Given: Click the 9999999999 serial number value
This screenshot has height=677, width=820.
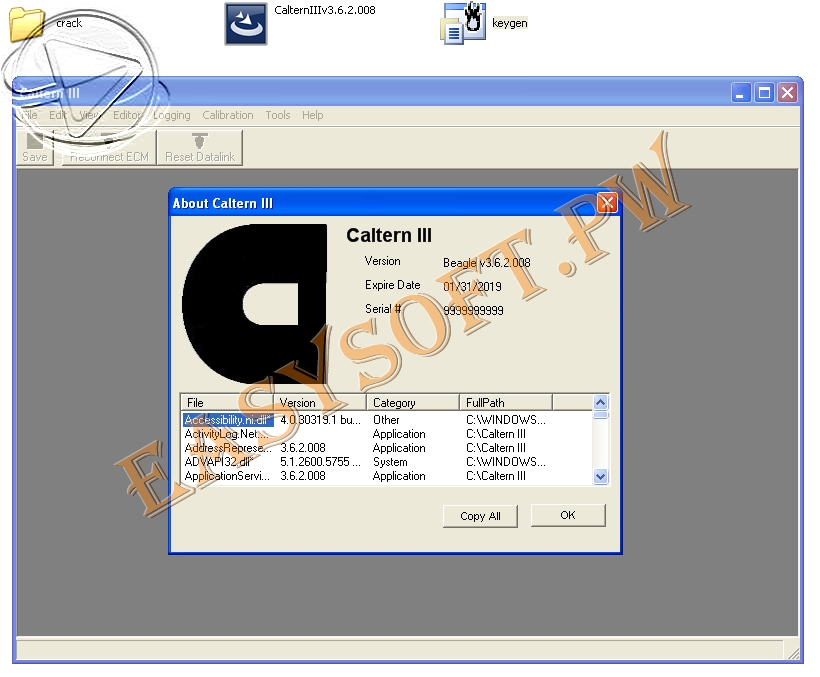Looking at the screenshot, I should coord(473,311).
